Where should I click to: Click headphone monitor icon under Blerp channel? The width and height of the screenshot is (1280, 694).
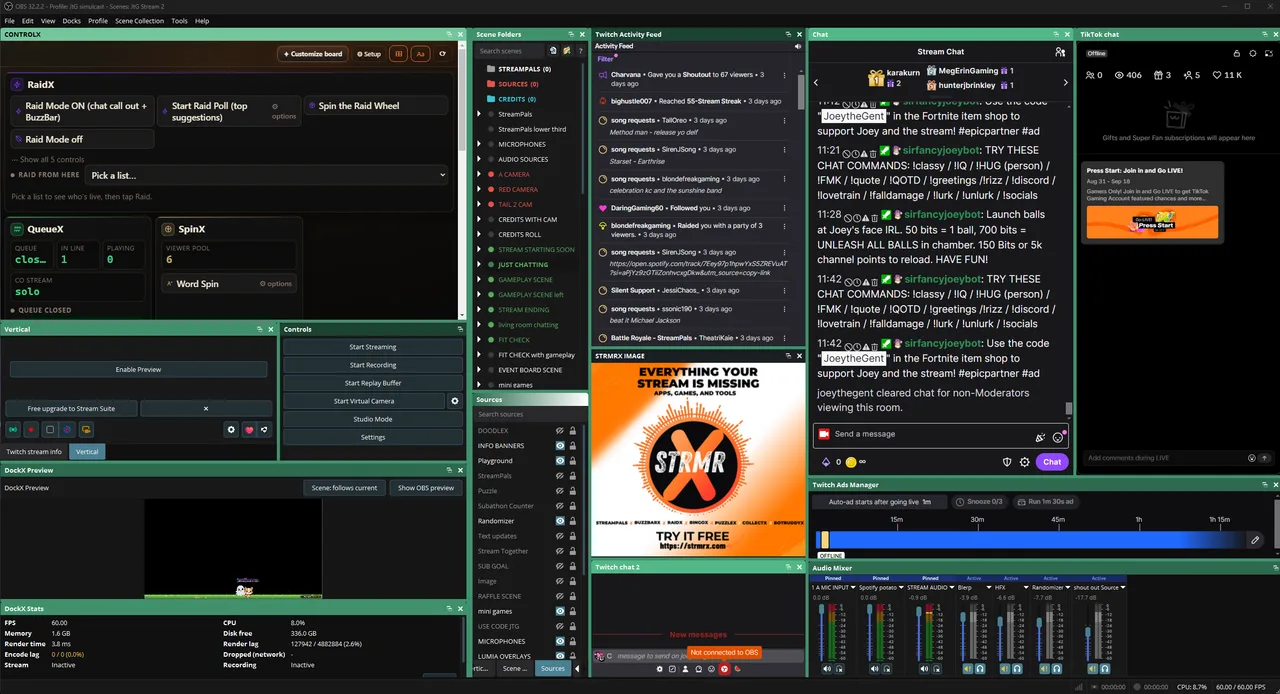(x=980, y=669)
